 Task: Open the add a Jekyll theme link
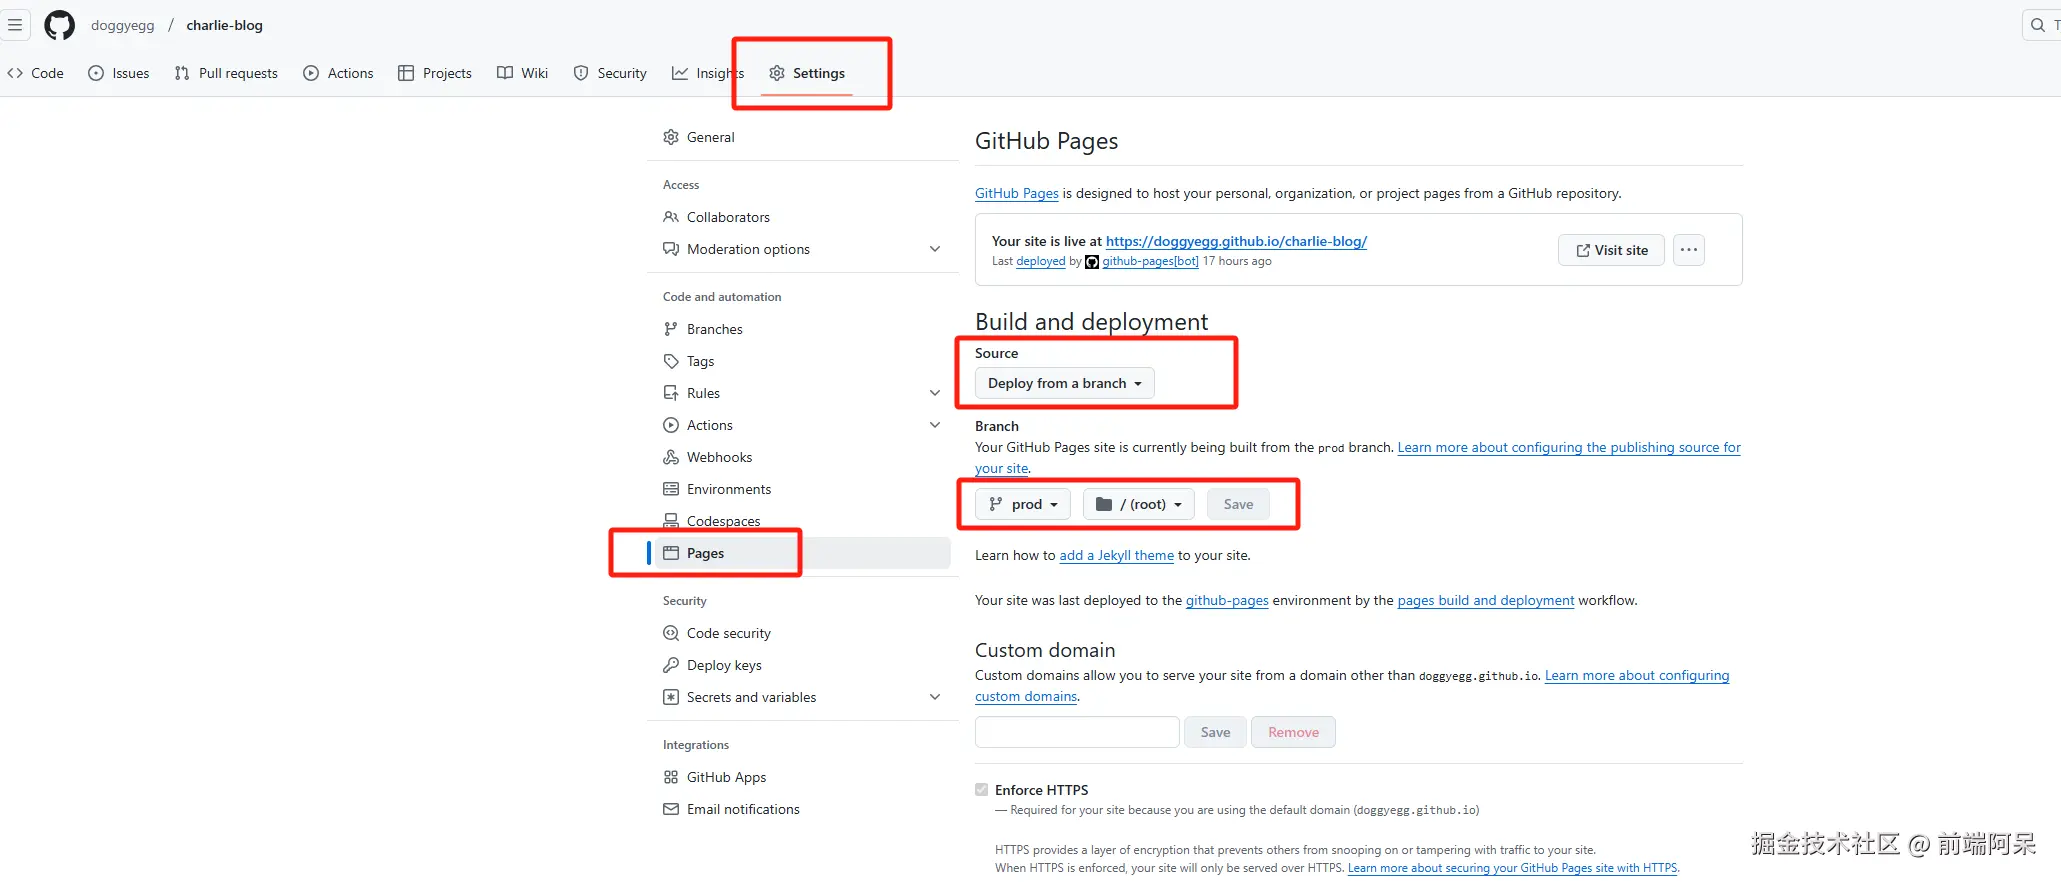tap(1116, 555)
